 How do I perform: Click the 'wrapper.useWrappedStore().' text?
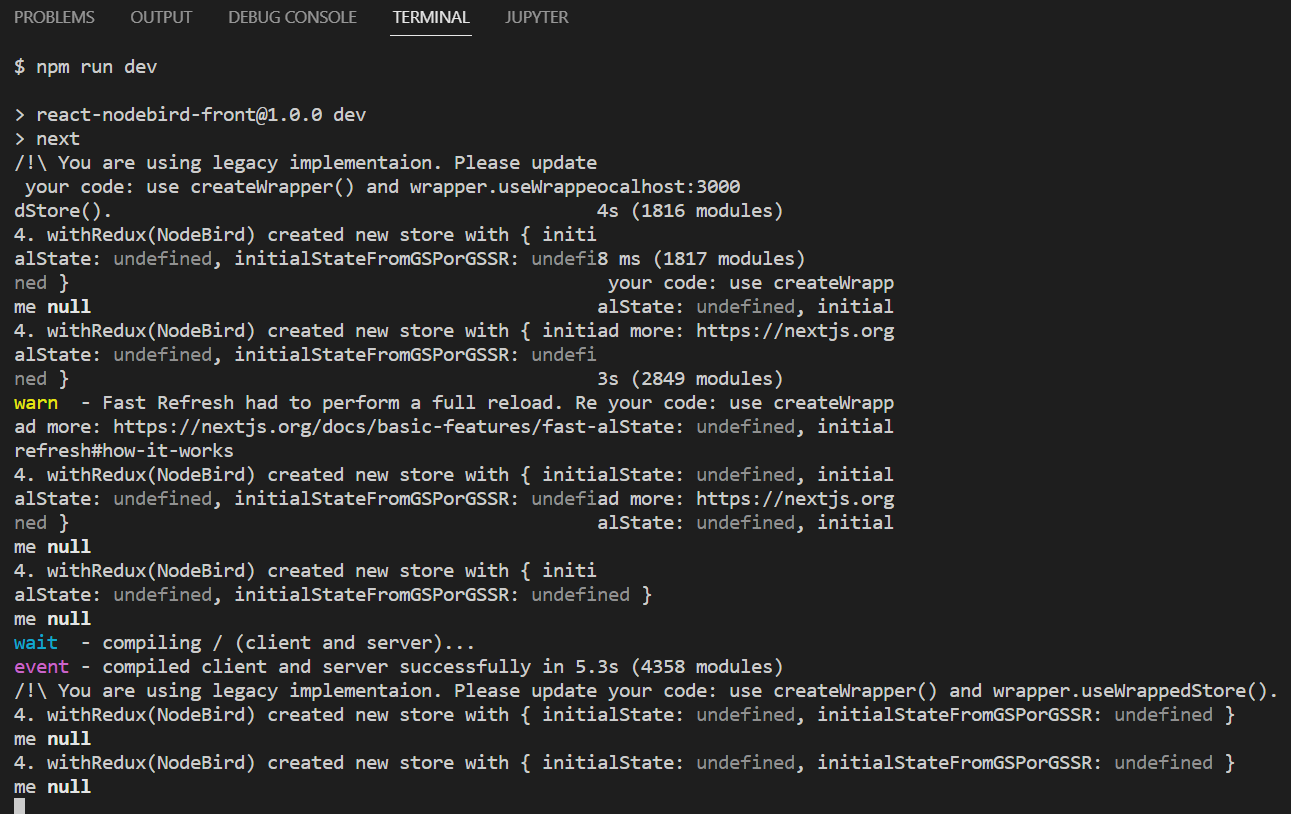1135,691
